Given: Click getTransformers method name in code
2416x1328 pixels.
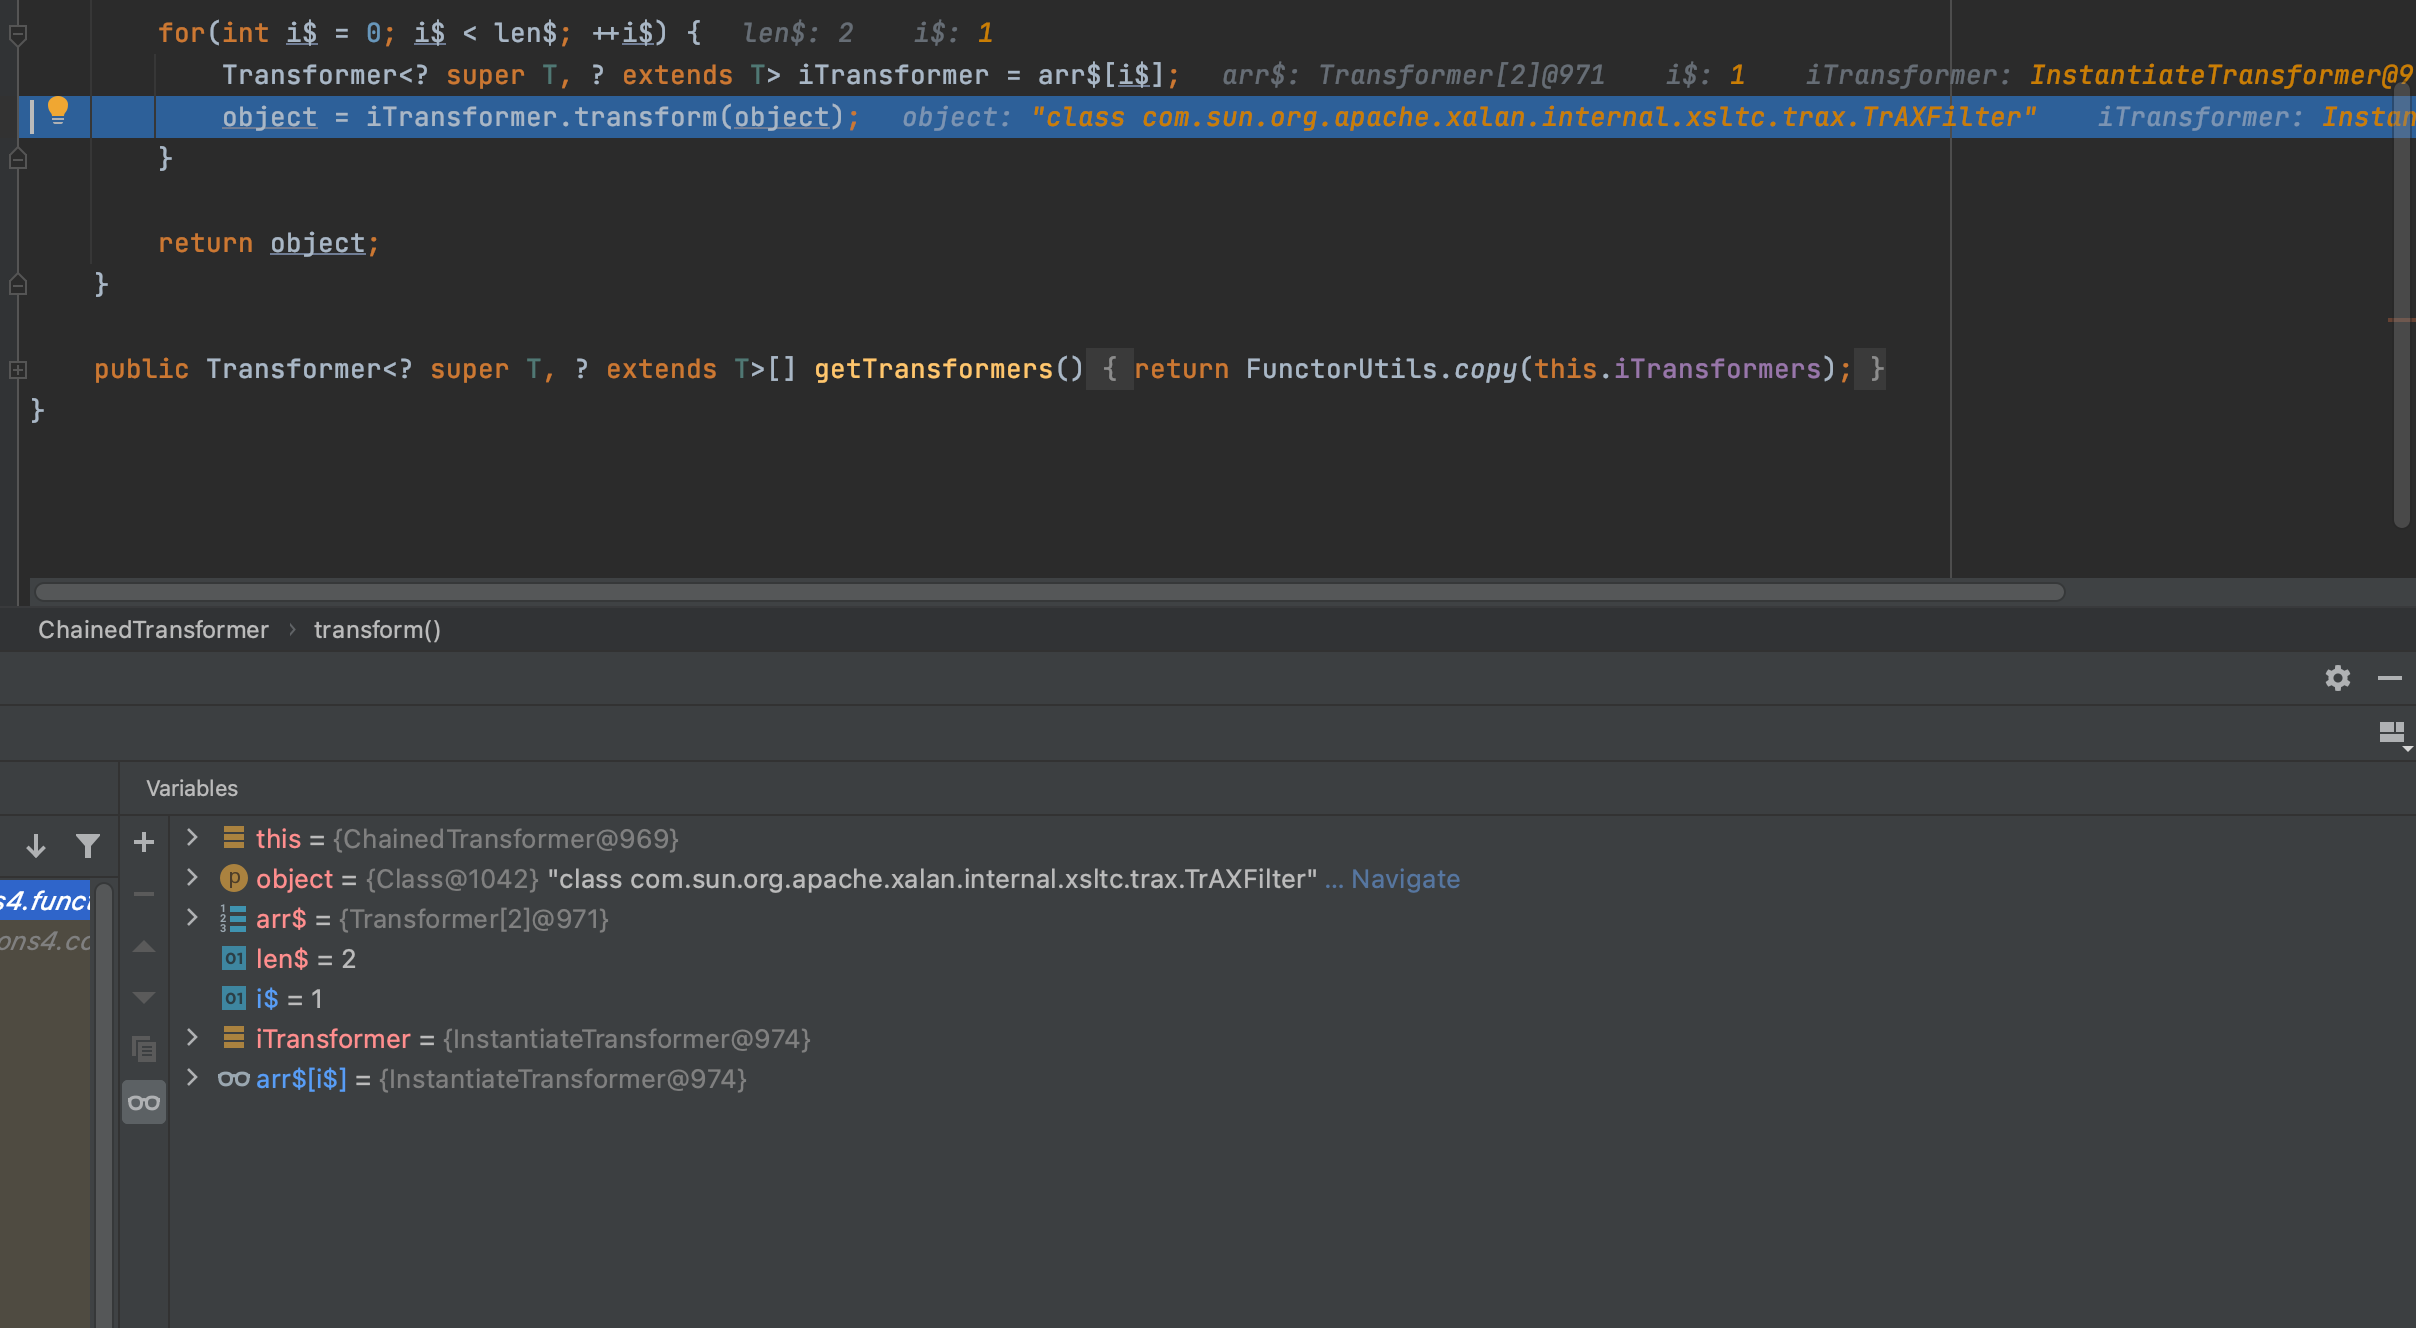Looking at the screenshot, I should coord(934,369).
